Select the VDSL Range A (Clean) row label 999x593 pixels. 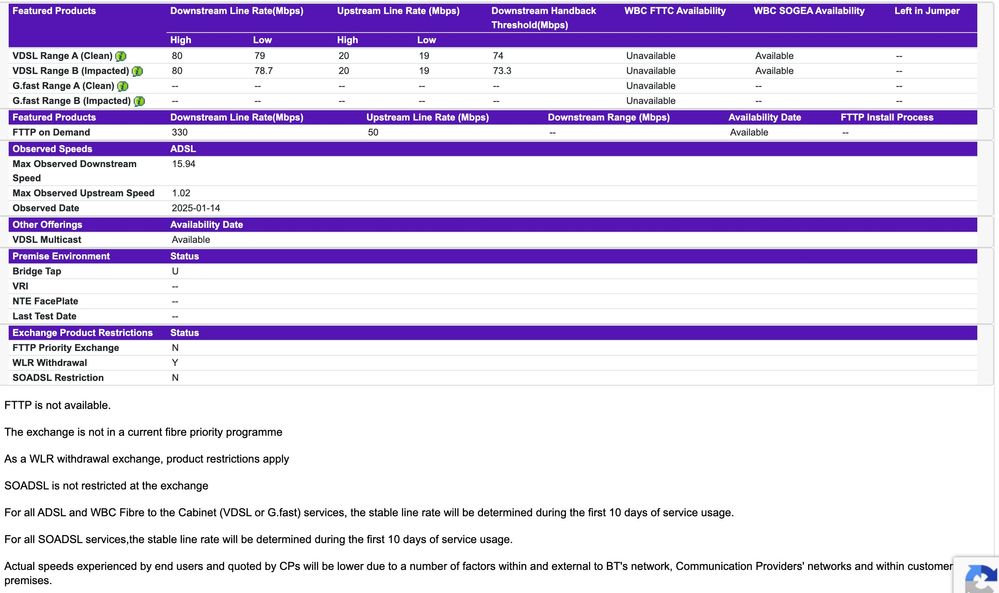(62, 56)
